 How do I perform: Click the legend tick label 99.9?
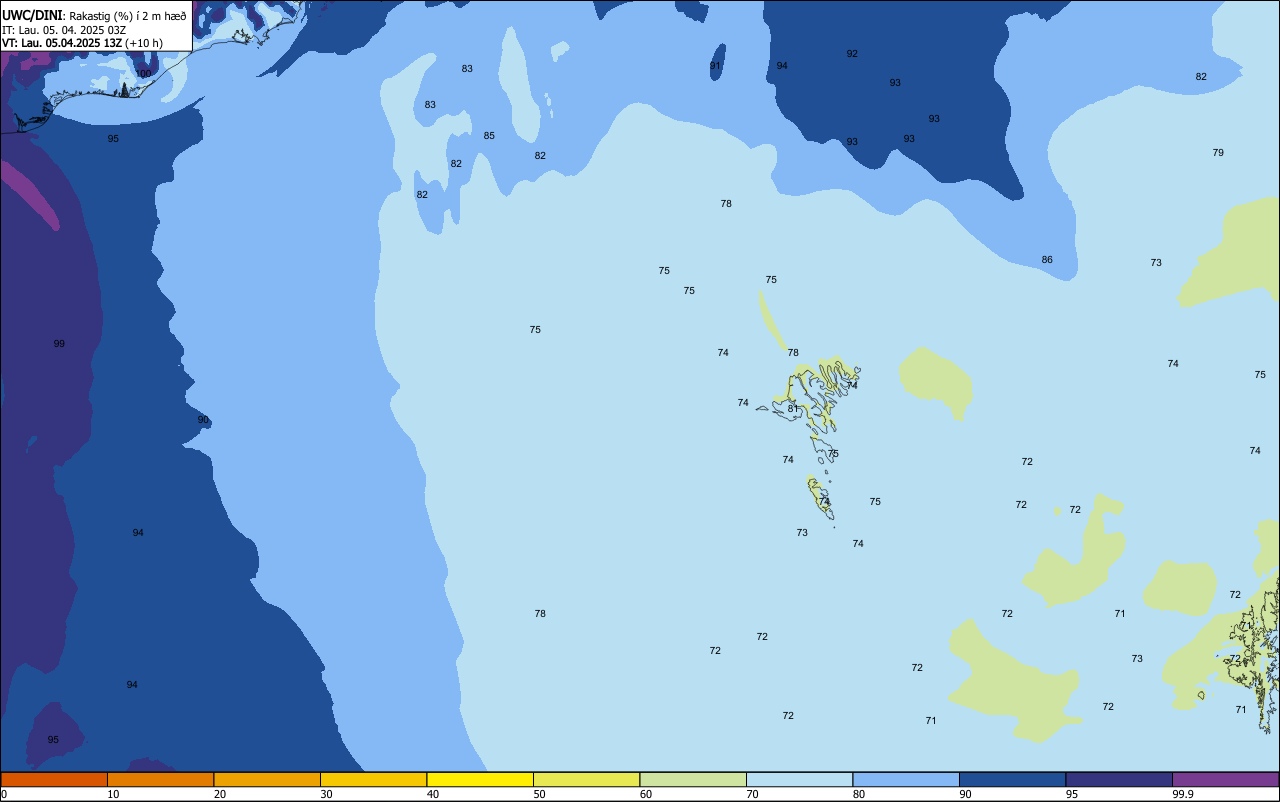pos(1183,794)
